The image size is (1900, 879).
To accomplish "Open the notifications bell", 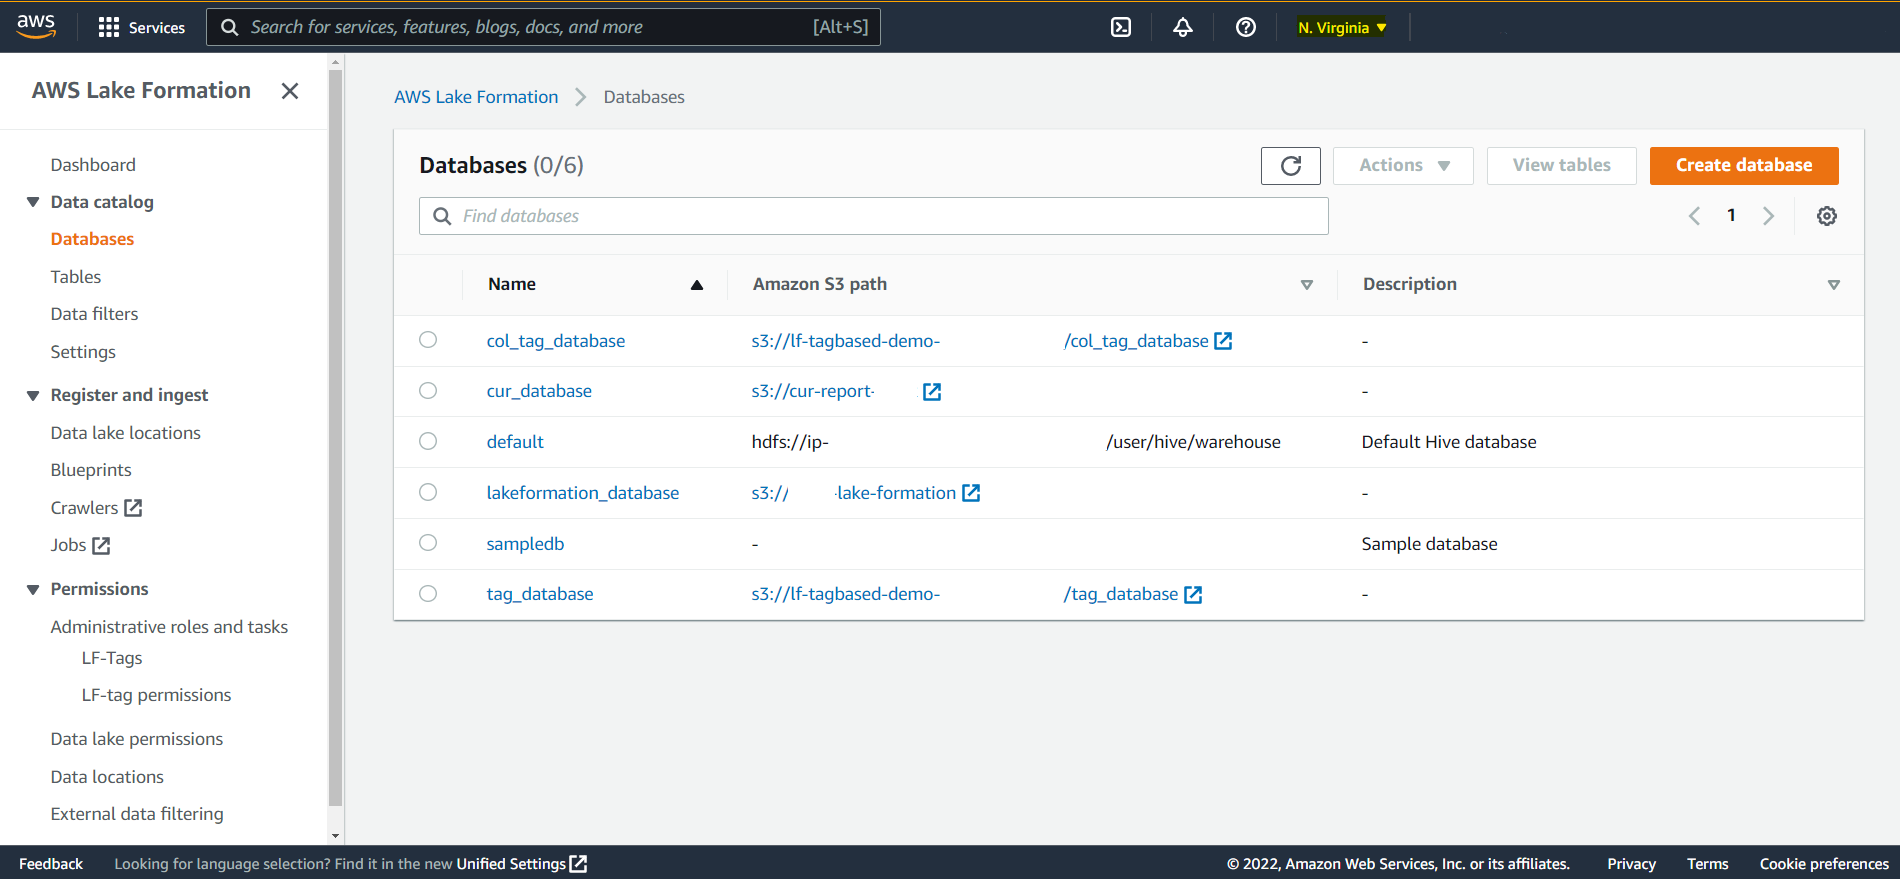I will pos(1183,27).
